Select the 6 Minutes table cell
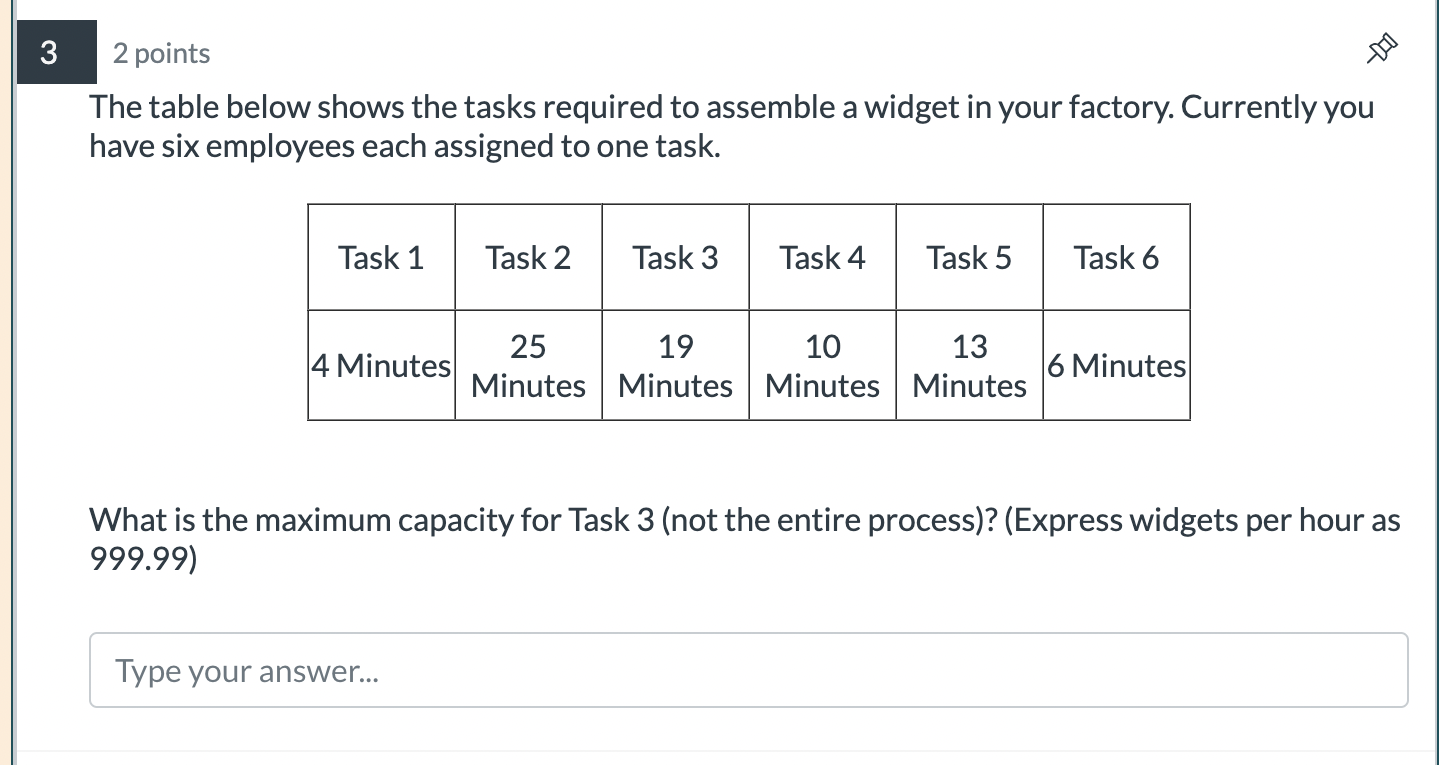1439x765 pixels. (1116, 365)
